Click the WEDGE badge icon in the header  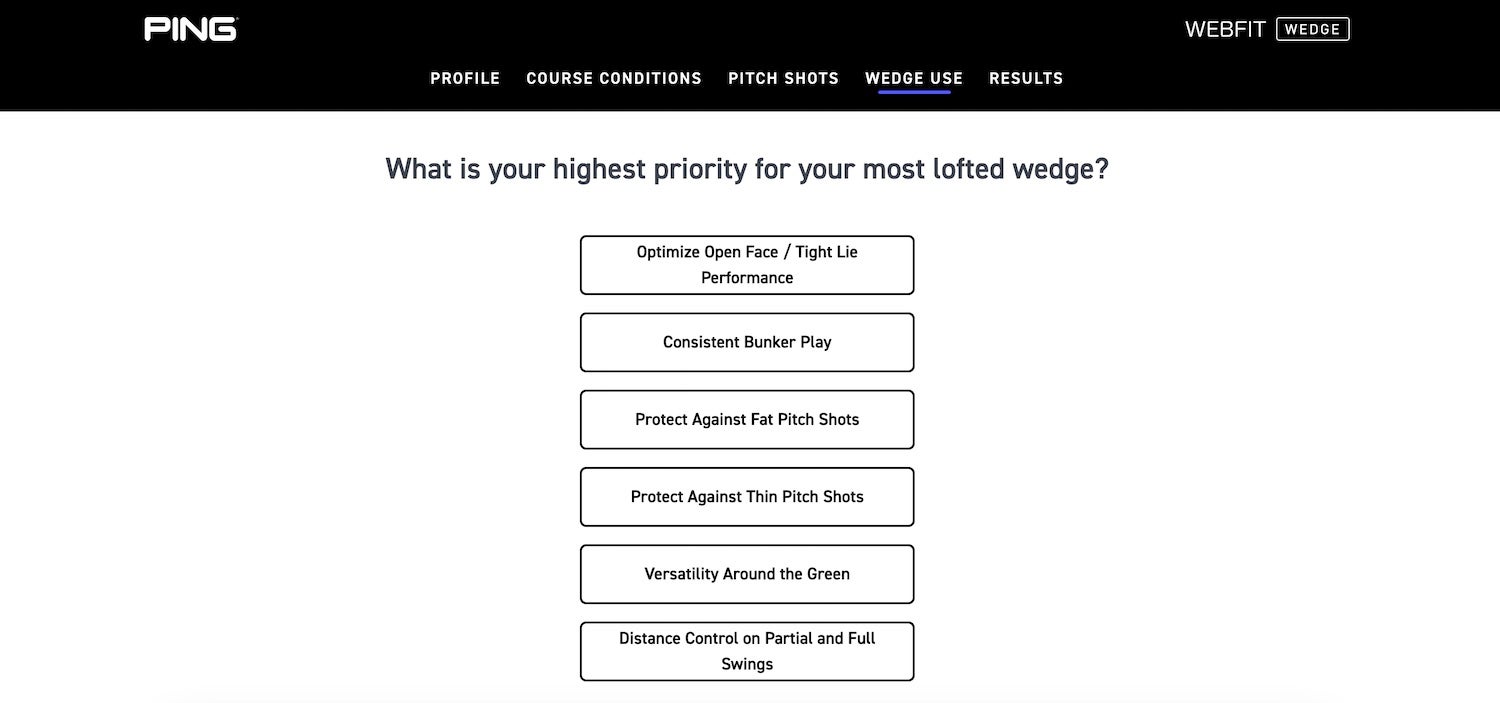[x=1313, y=29]
